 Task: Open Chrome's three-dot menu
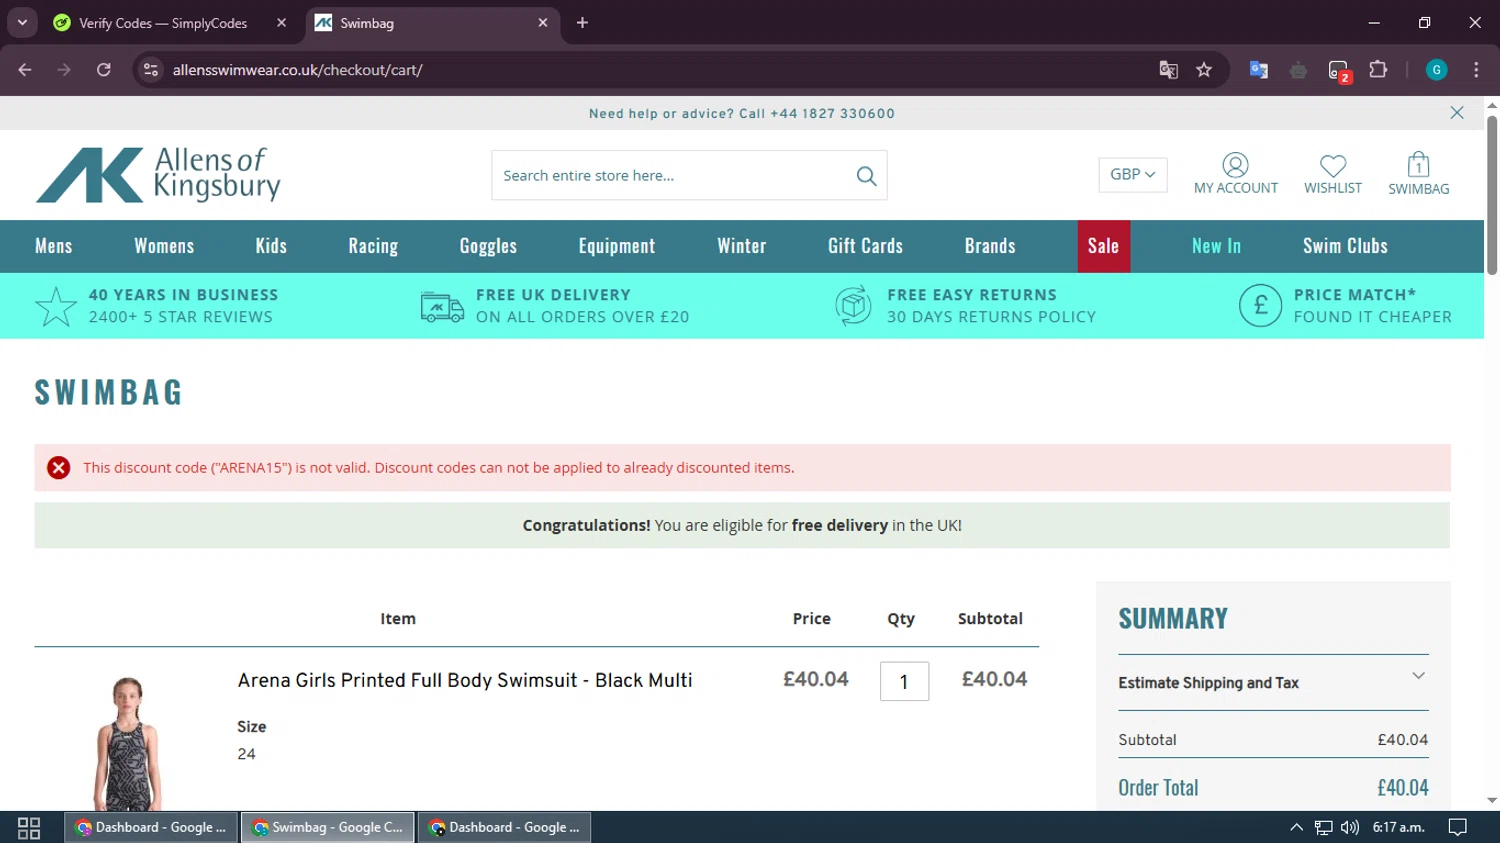(x=1476, y=70)
